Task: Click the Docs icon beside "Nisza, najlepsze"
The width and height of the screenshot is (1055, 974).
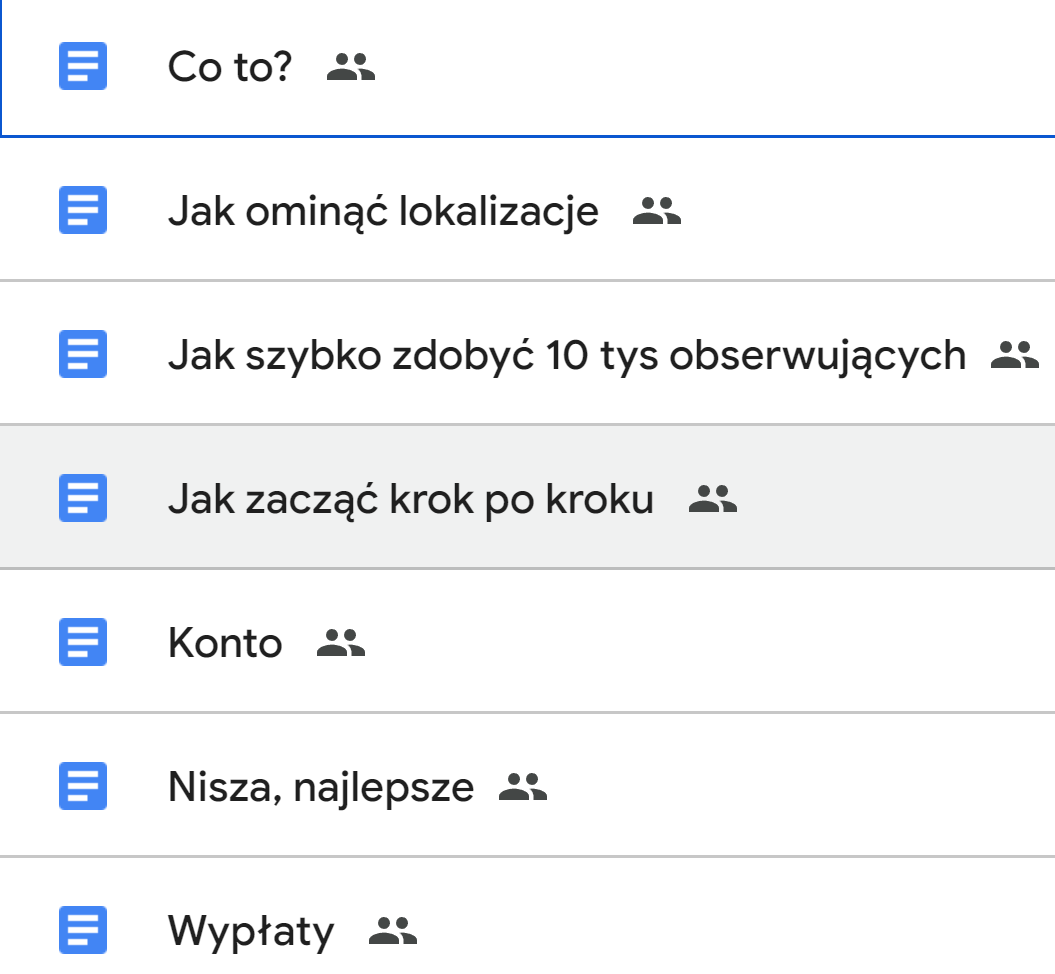Action: click(83, 787)
